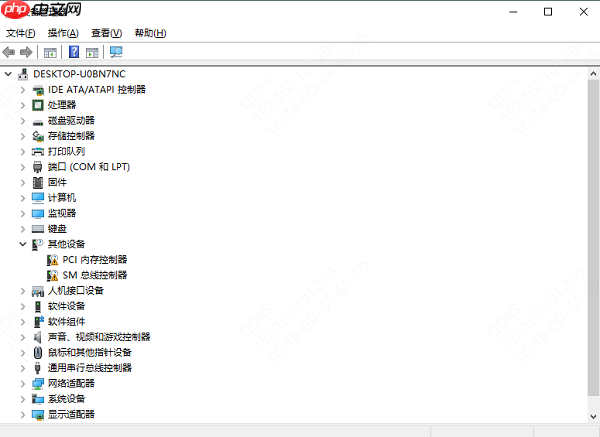Click the scrollbar down arrow
The width and height of the screenshot is (600, 437).
(593, 417)
